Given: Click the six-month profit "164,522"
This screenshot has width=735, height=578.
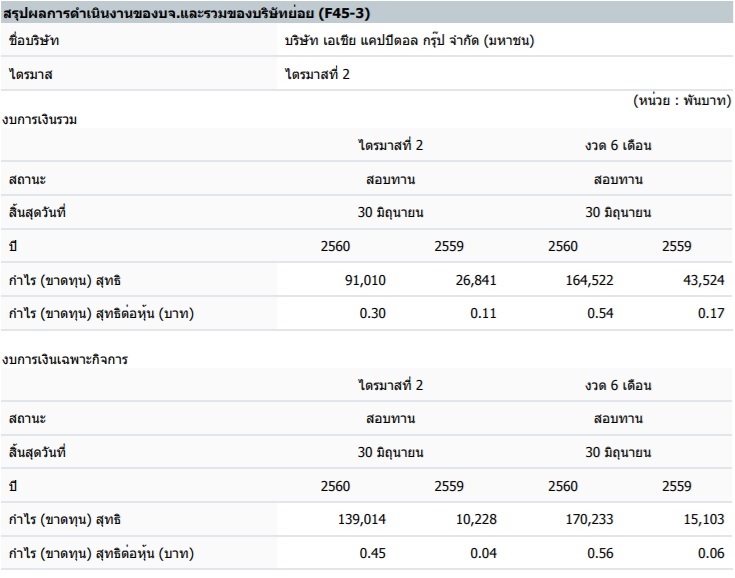Looking at the screenshot, I should [589, 280].
